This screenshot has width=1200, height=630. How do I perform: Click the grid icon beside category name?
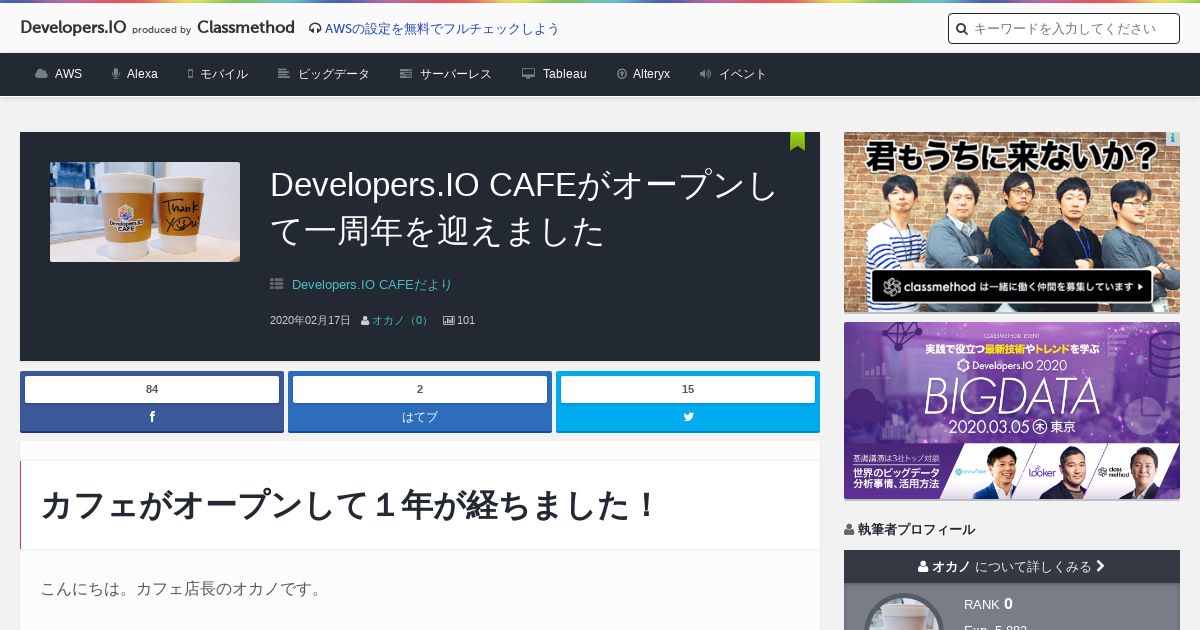277,285
